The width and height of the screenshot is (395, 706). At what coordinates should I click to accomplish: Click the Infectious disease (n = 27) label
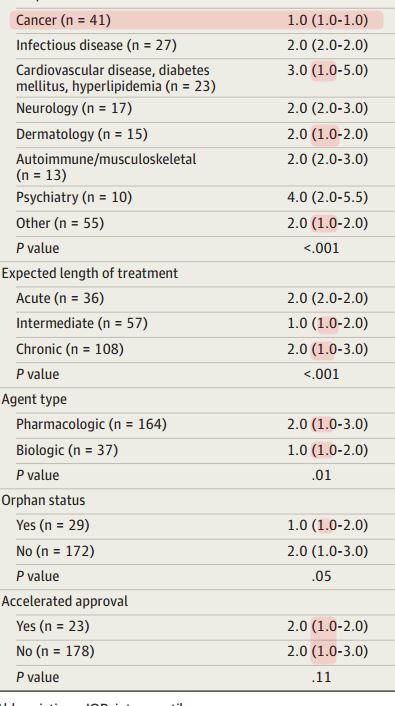pyautogui.click(x=96, y=45)
